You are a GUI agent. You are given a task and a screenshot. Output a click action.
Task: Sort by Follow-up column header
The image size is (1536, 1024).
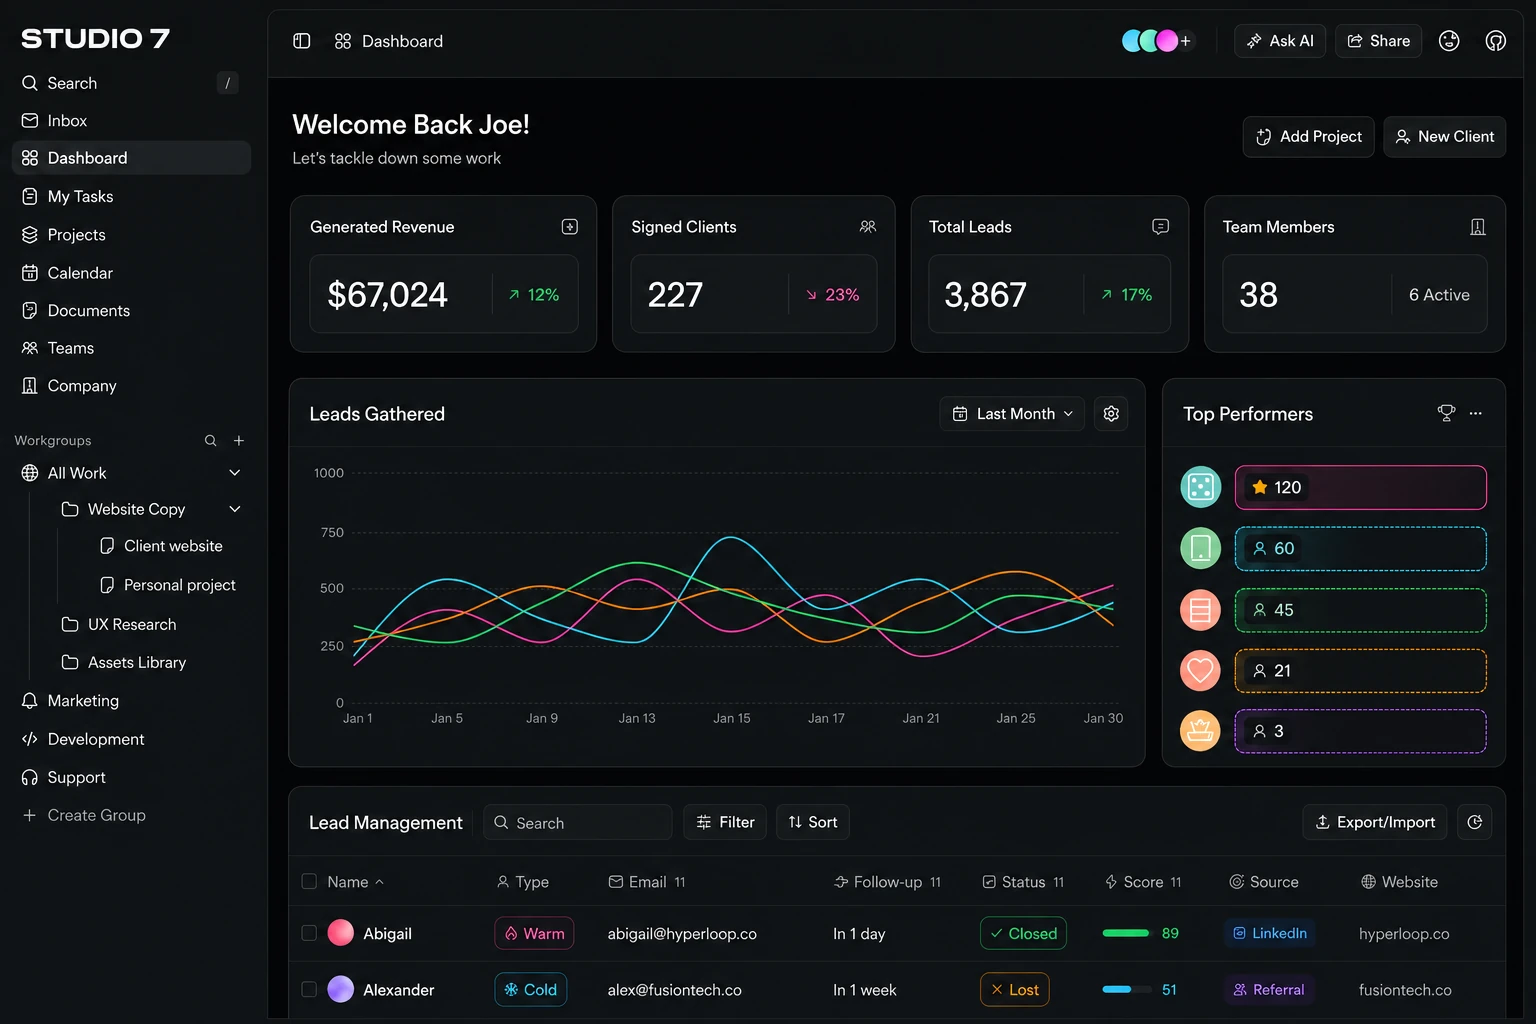click(888, 882)
